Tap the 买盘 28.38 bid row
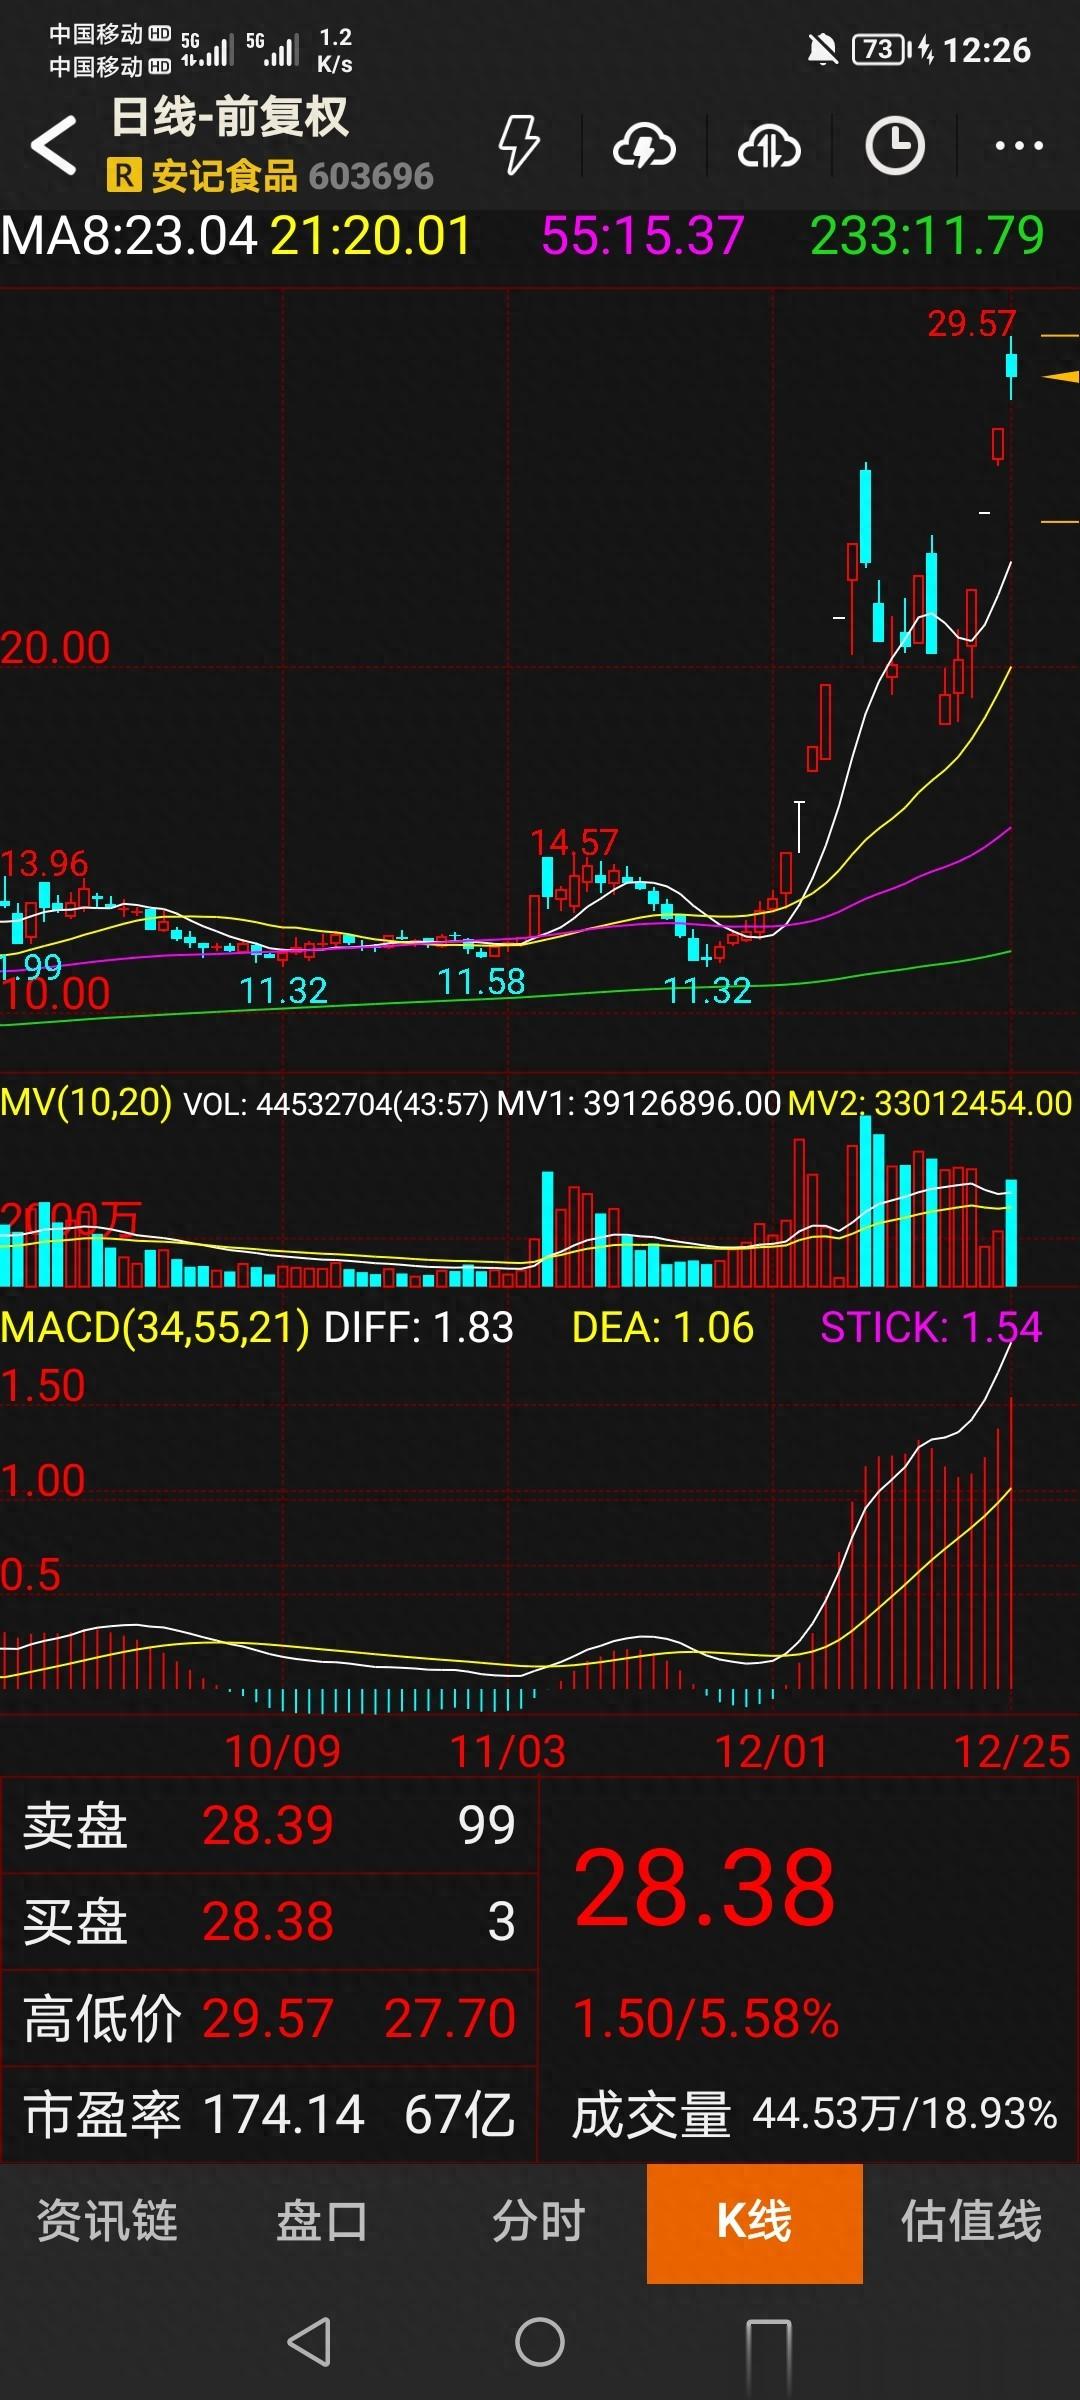This screenshot has height=2400, width=1080. pos(269,1921)
